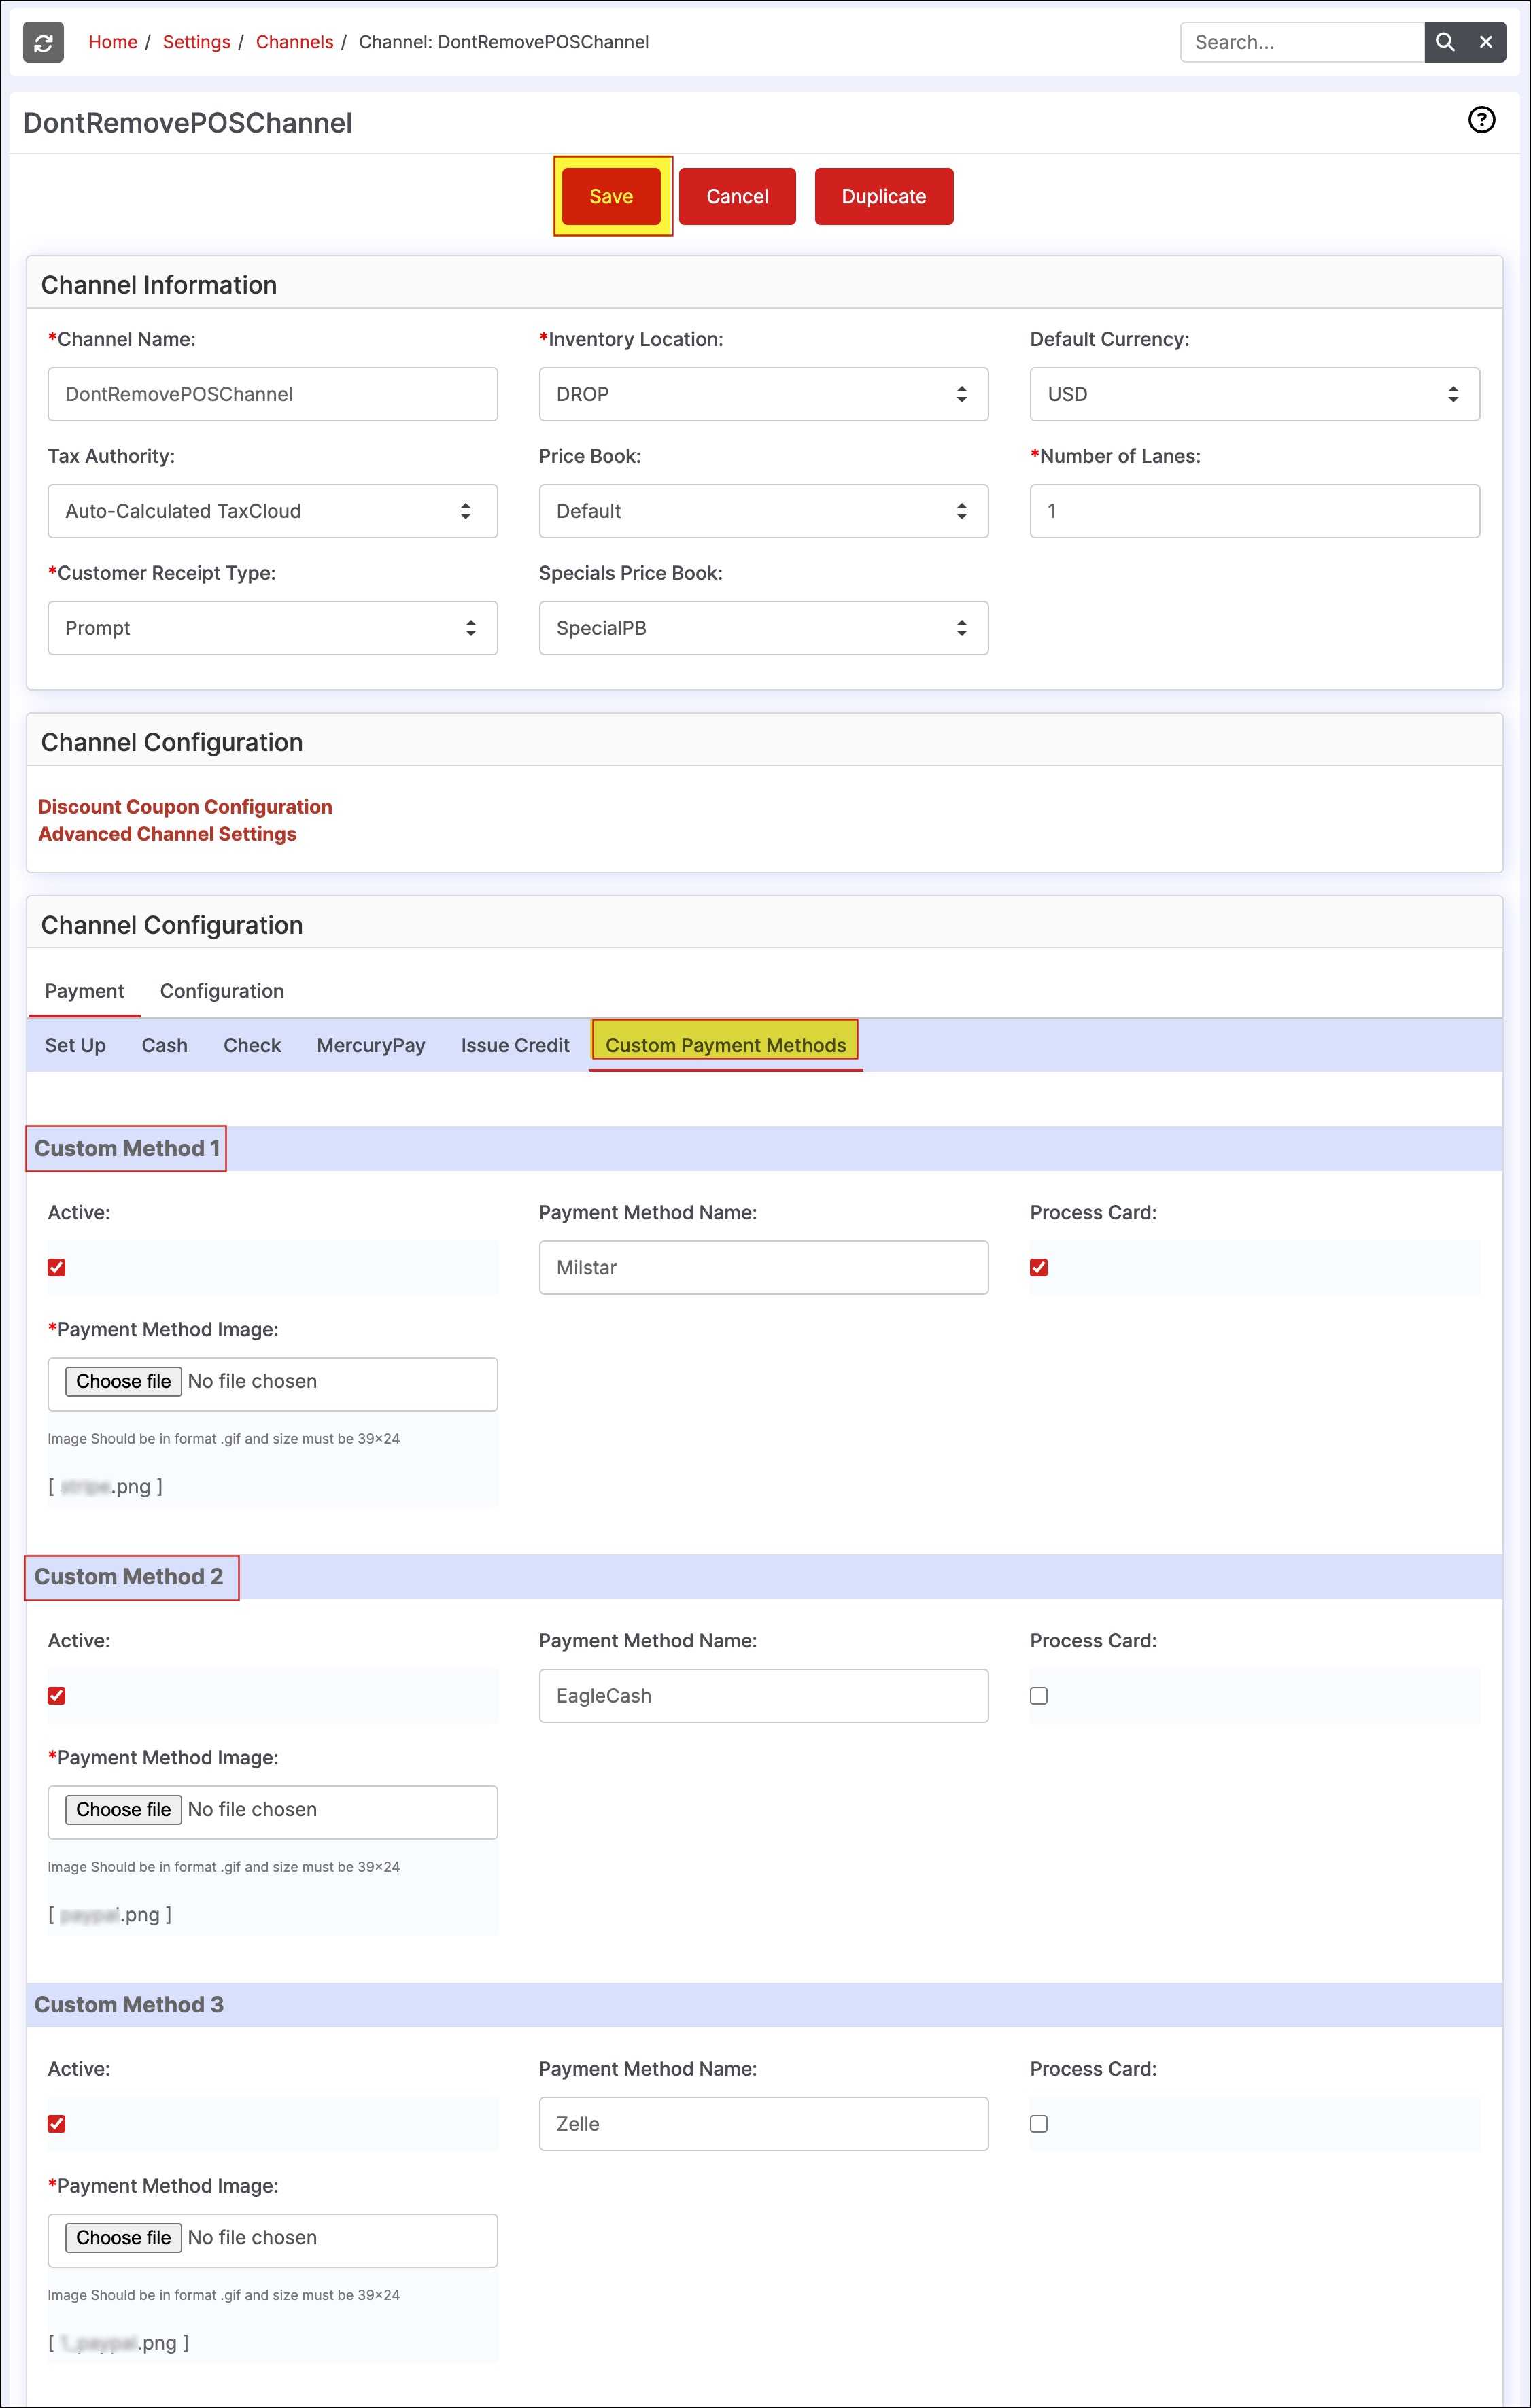Click the refresh icon in header
Viewport: 1531px width, 2408px height.
pyautogui.click(x=43, y=42)
